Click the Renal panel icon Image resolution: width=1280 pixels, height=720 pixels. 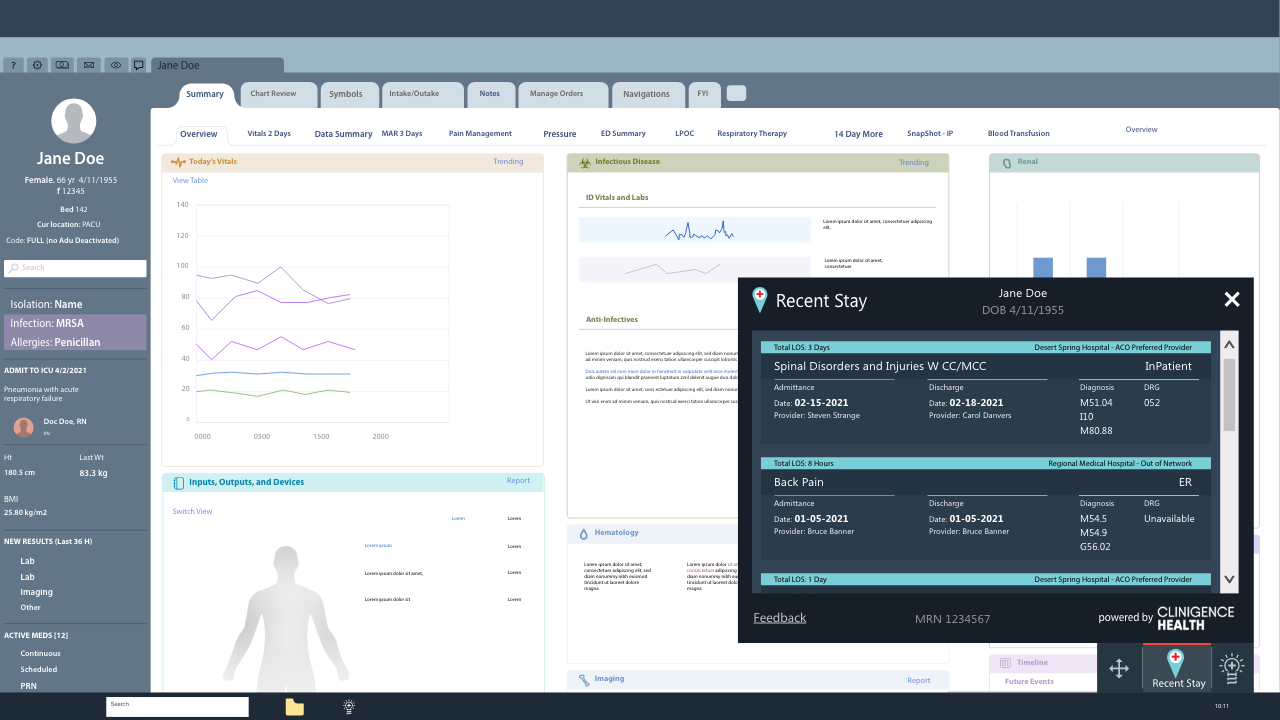(1007, 162)
